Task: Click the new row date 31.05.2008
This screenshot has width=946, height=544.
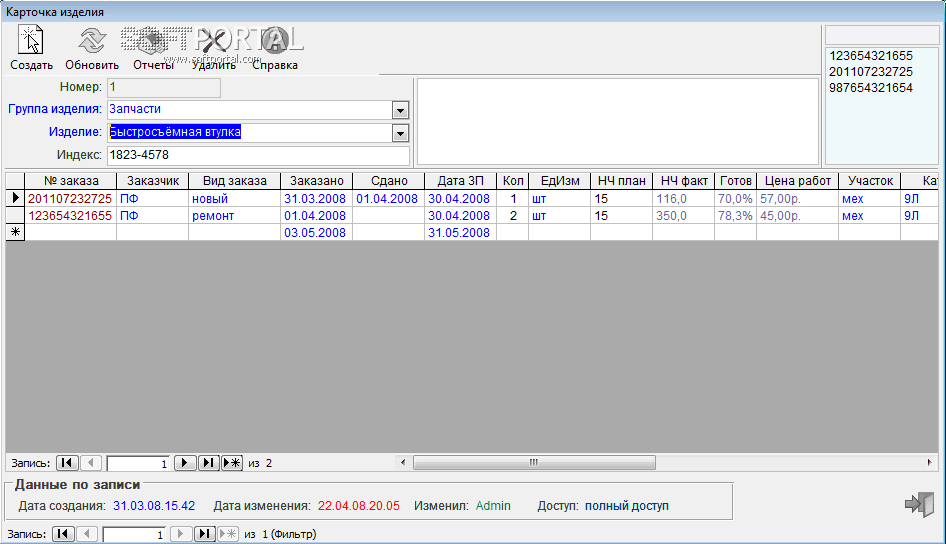Action: 460,232
